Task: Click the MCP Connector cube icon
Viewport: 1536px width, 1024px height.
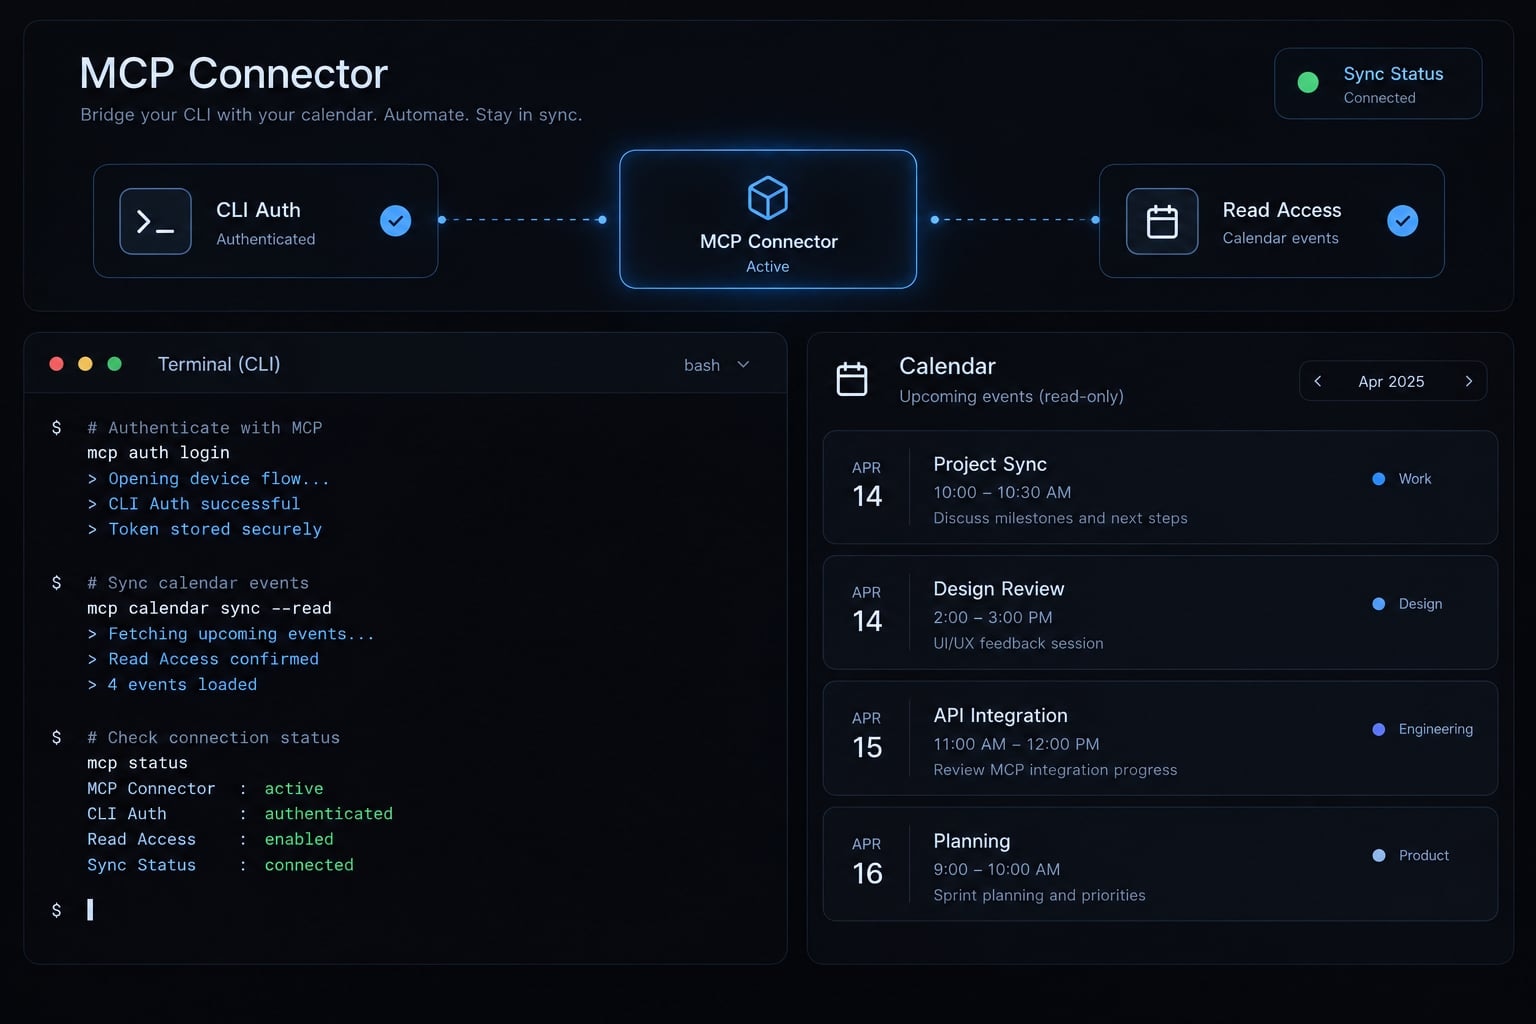Action: pyautogui.click(x=768, y=197)
